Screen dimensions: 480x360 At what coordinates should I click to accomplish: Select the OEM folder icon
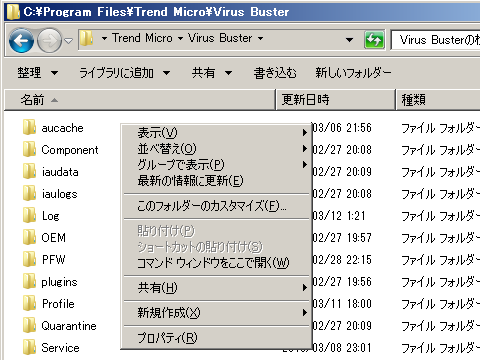tap(29, 237)
